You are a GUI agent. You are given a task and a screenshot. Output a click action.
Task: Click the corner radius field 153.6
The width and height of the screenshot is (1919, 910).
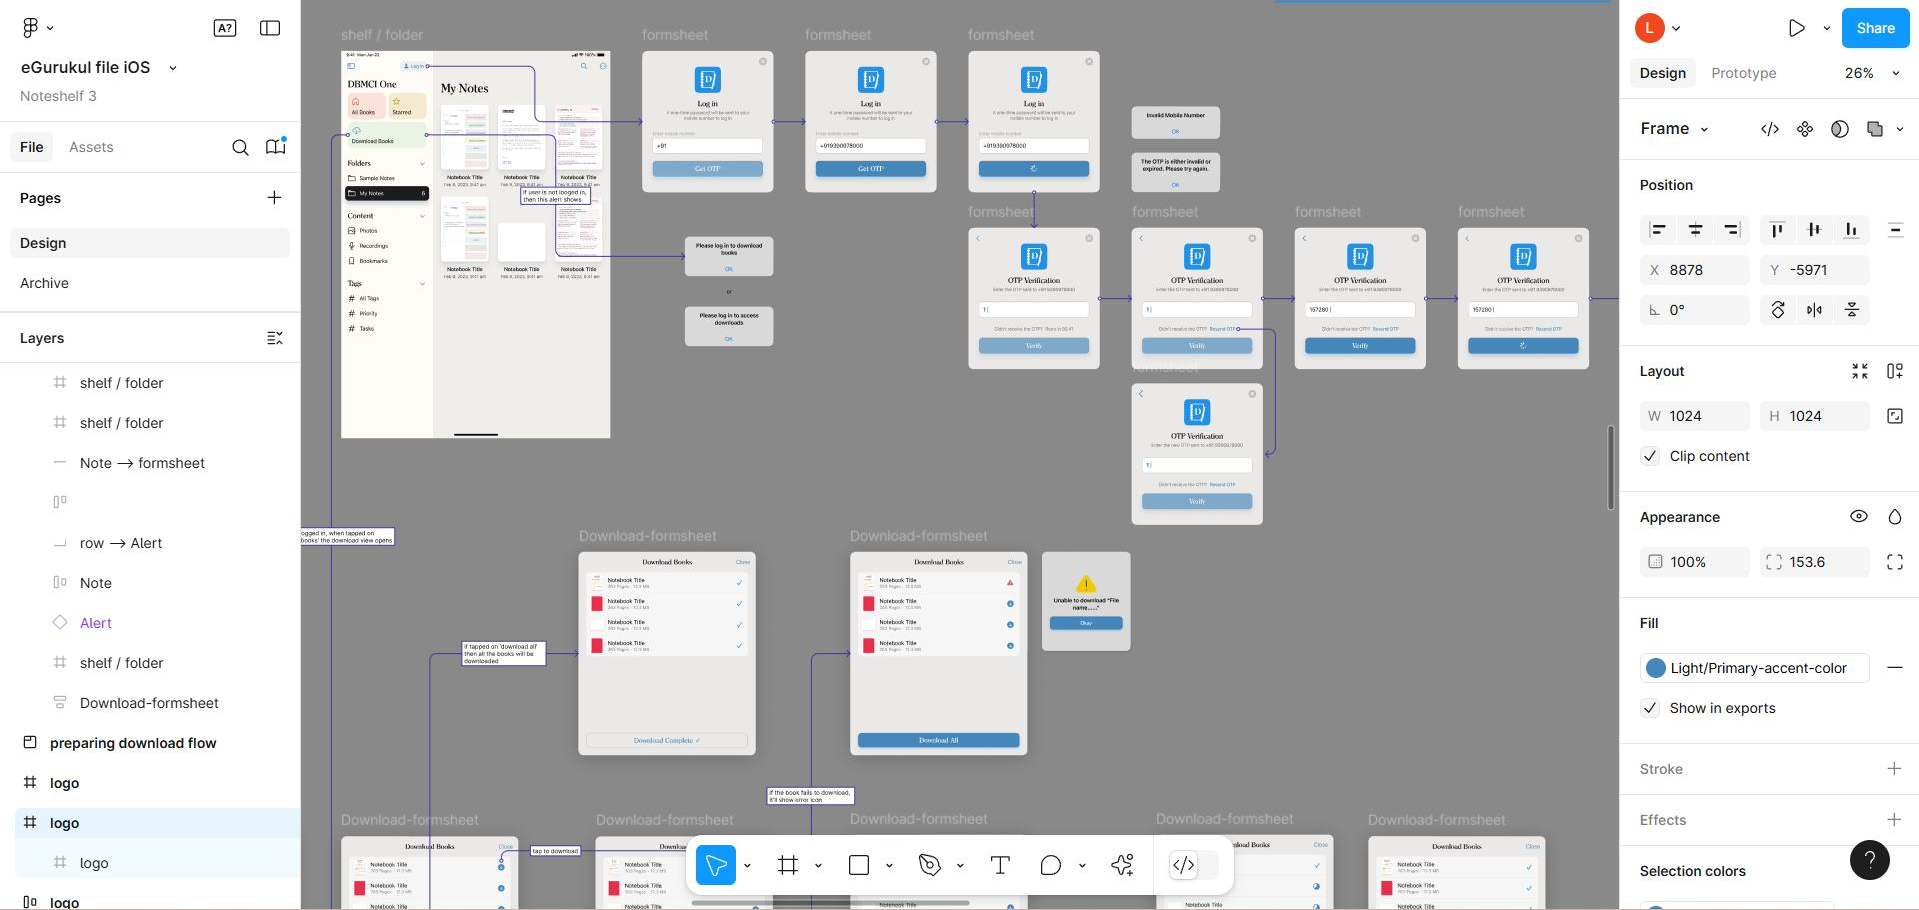pos(1815,562)
